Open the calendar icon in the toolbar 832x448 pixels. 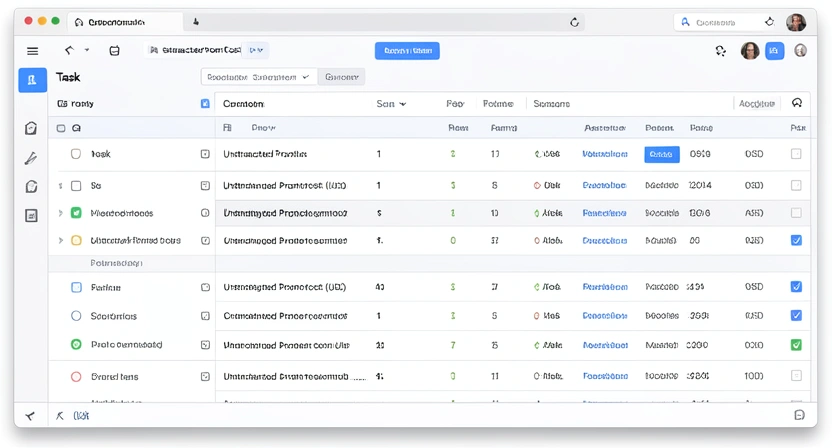114,51
